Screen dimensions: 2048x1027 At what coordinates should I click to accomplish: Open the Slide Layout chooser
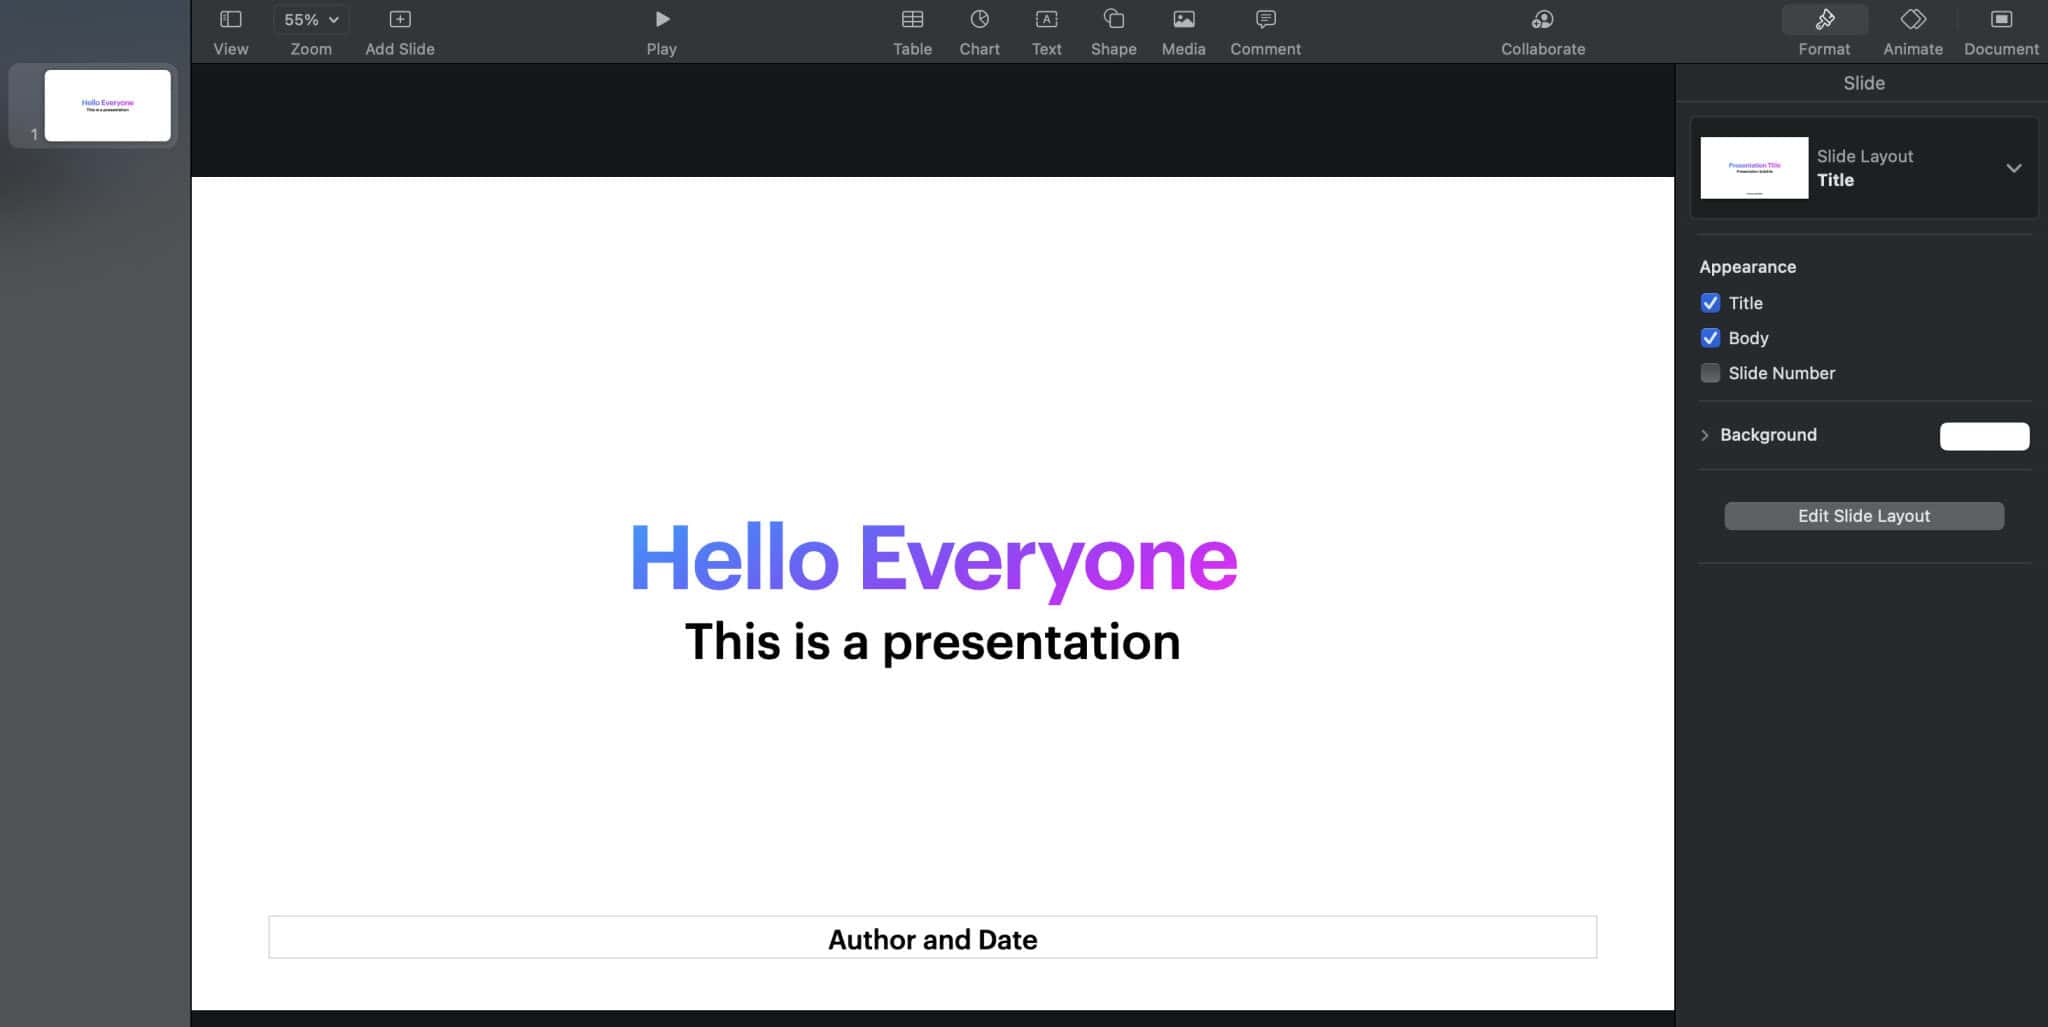click(x=2015, y=168)
